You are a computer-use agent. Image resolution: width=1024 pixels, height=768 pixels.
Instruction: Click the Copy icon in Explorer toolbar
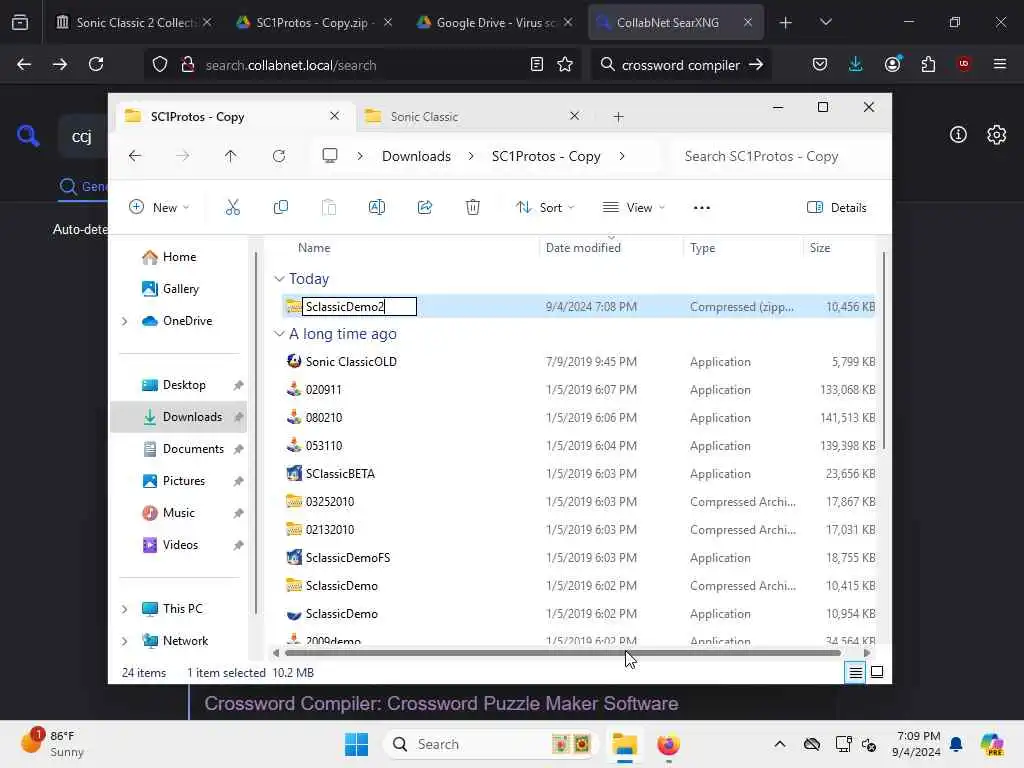click(281, 208)
